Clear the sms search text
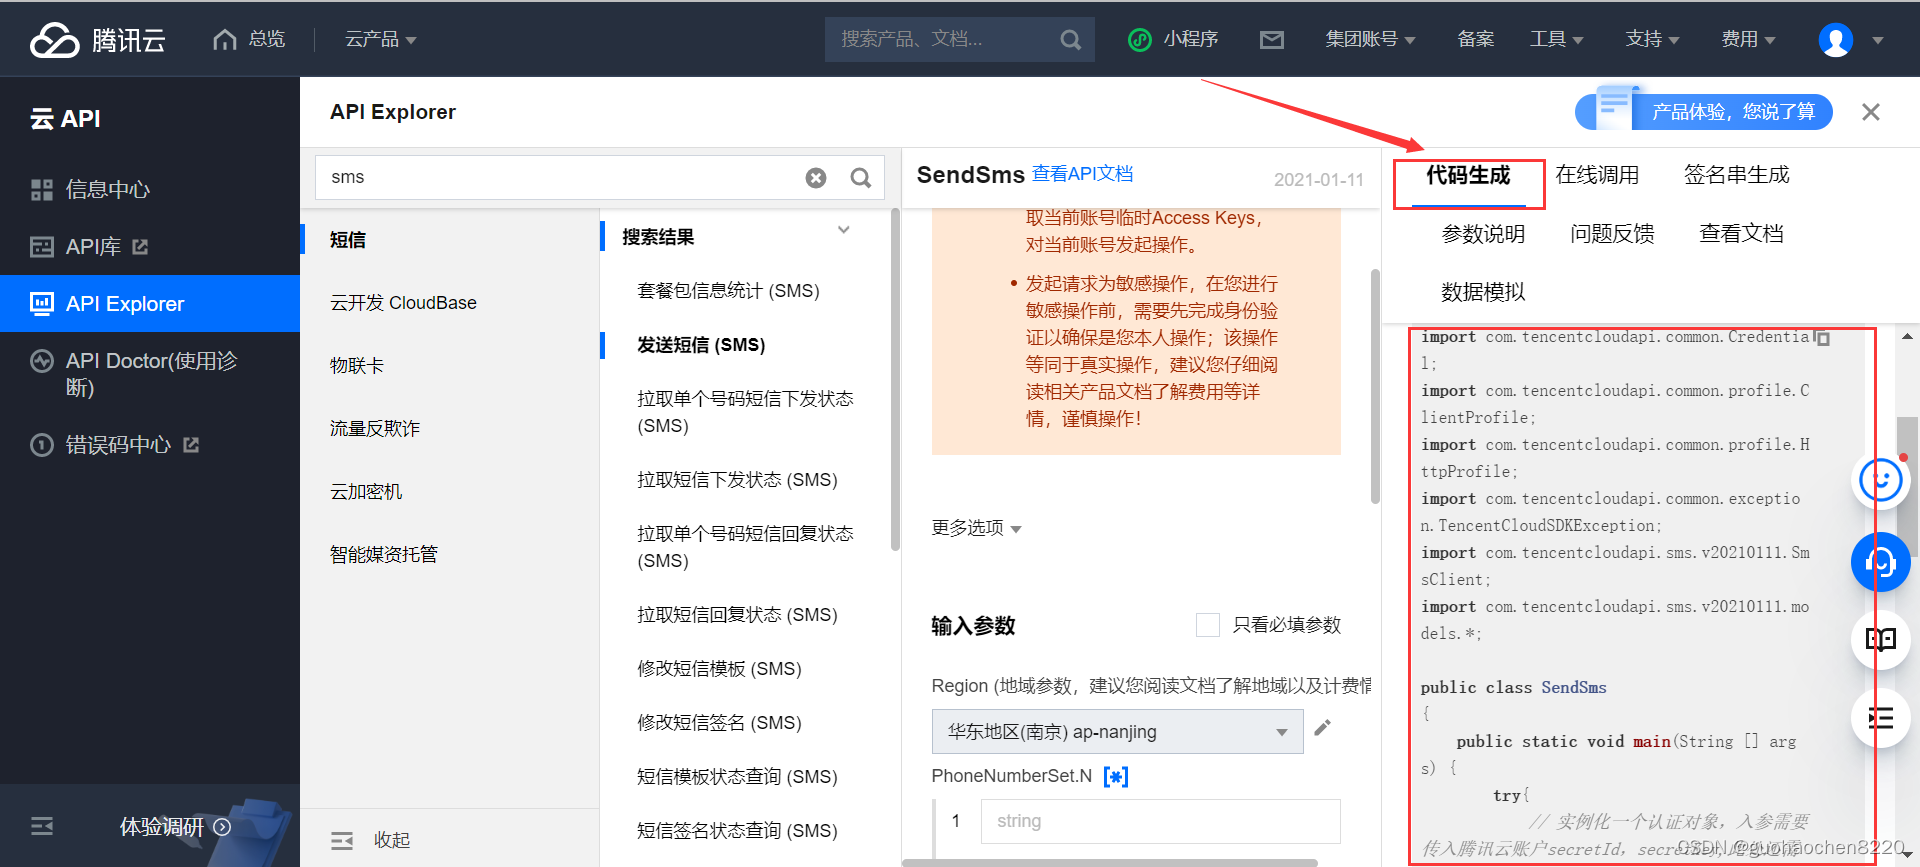The height and width of the screenshot is (867, 1920). [816, 178]
